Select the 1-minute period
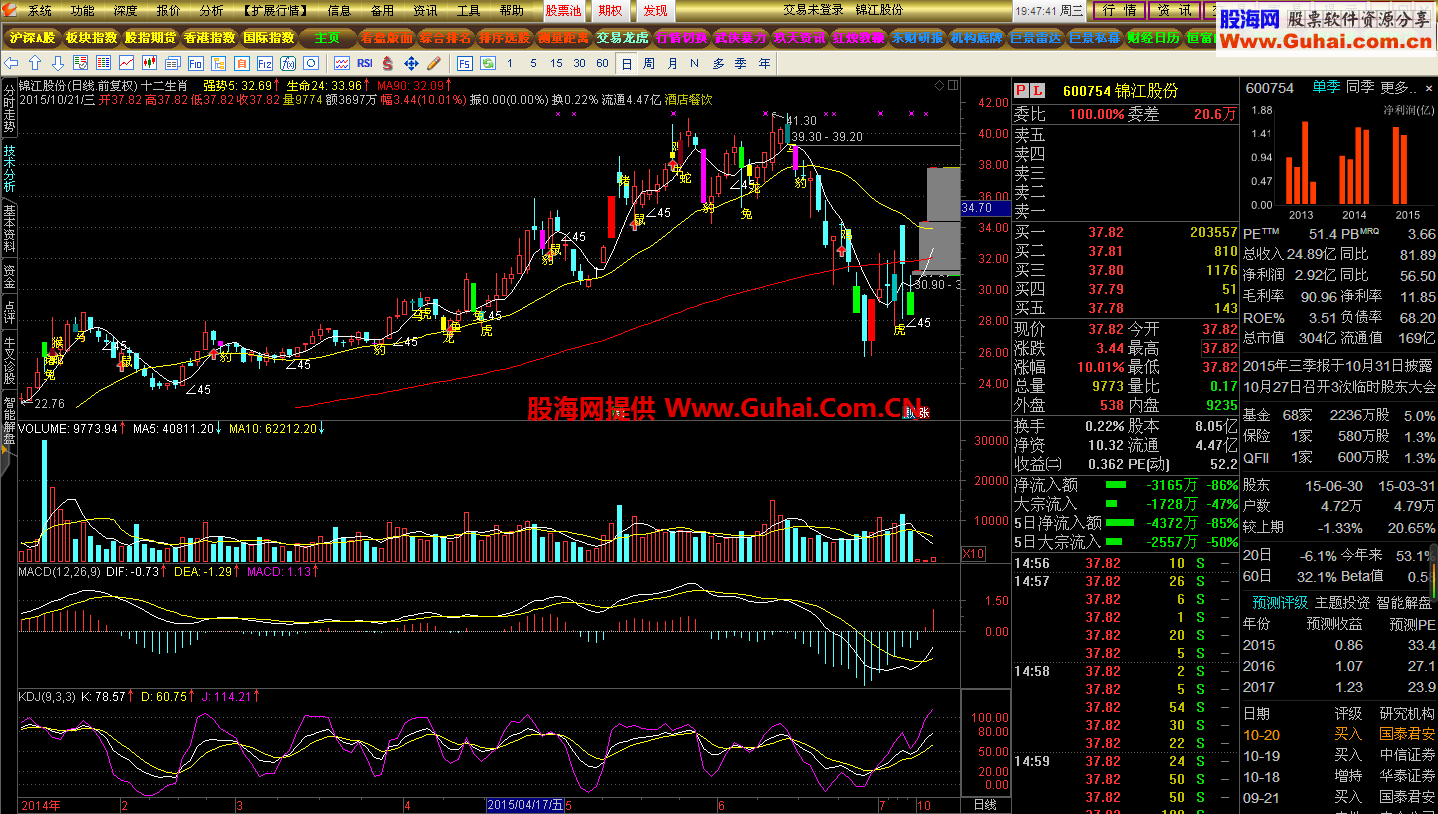 point(509,63)
